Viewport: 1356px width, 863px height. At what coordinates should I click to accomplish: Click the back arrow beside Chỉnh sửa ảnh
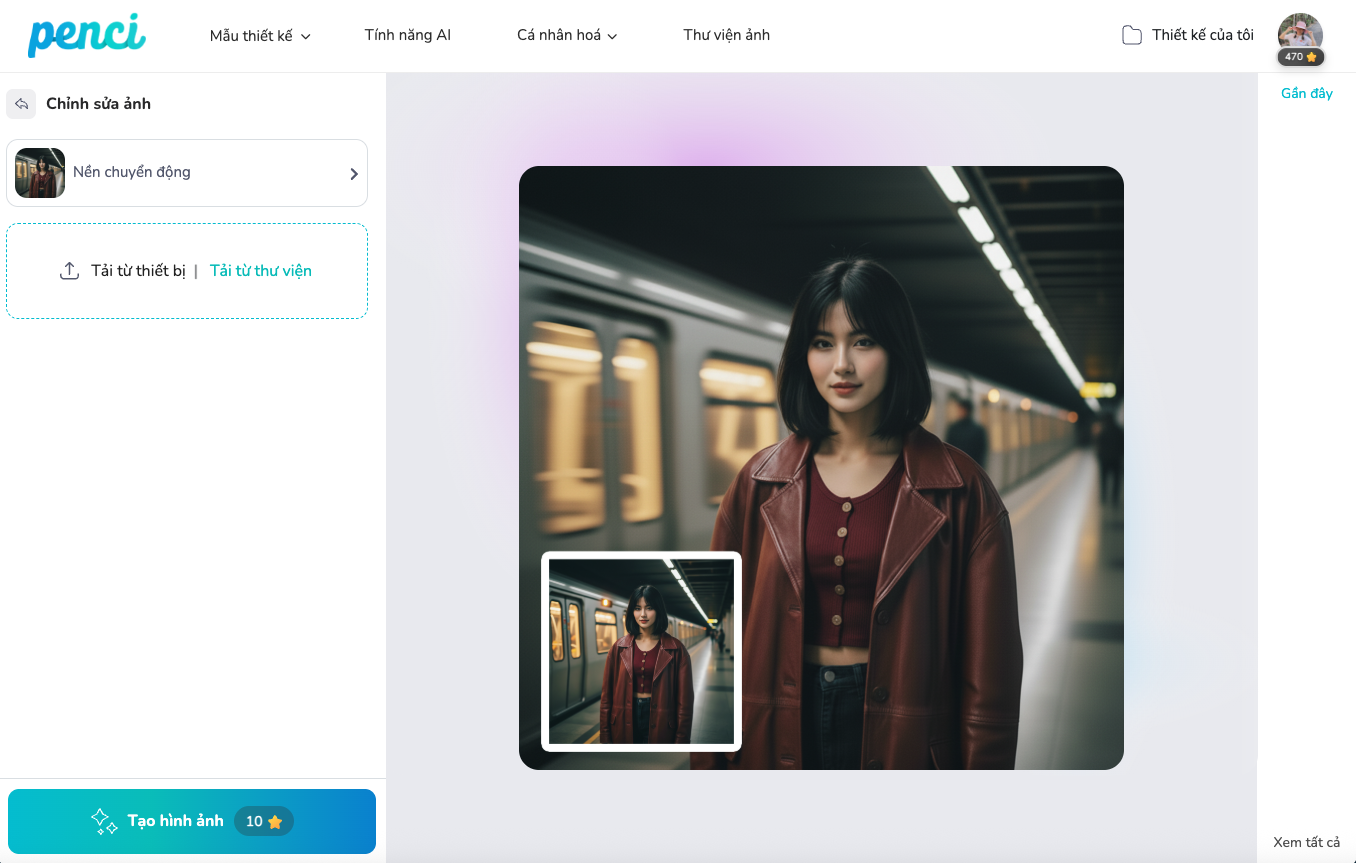21,104
